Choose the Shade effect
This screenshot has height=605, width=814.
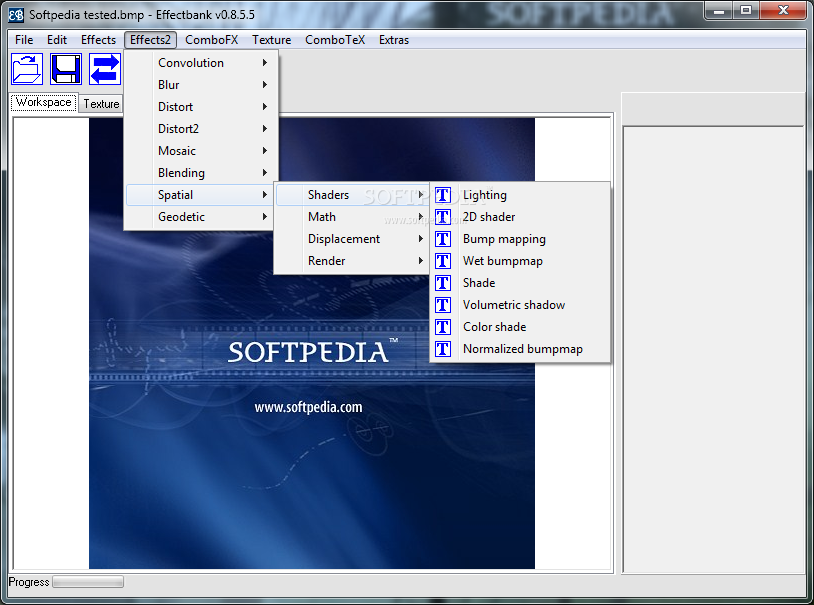pyautogui.click(x=520, y=283)
